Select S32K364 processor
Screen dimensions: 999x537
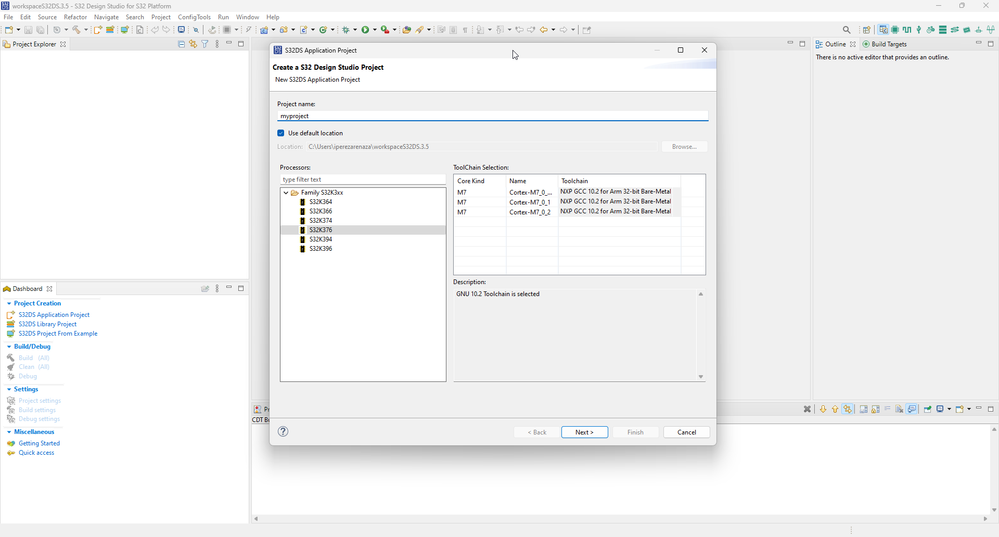point(320,202)
